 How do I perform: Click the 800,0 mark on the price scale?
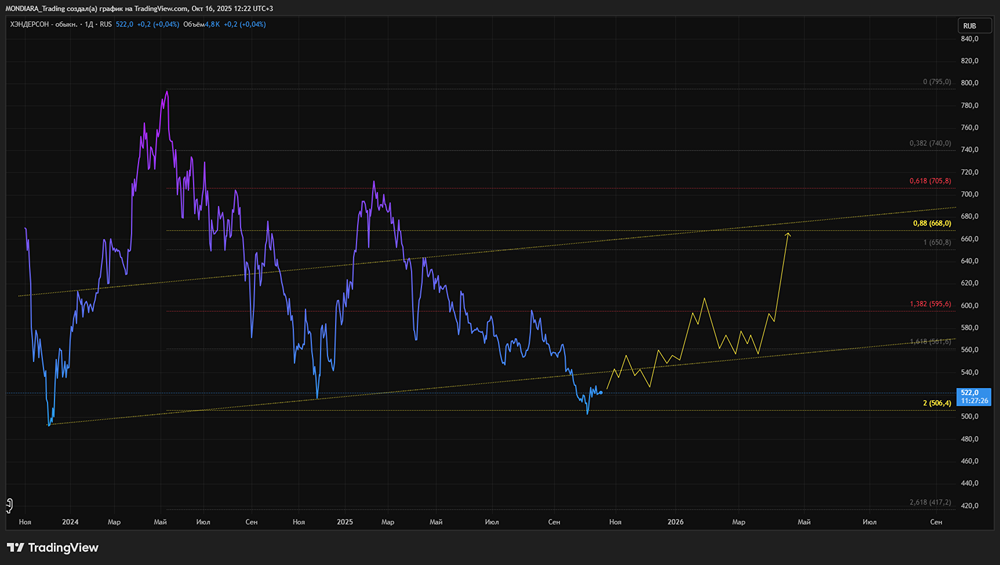click(969, 83)
